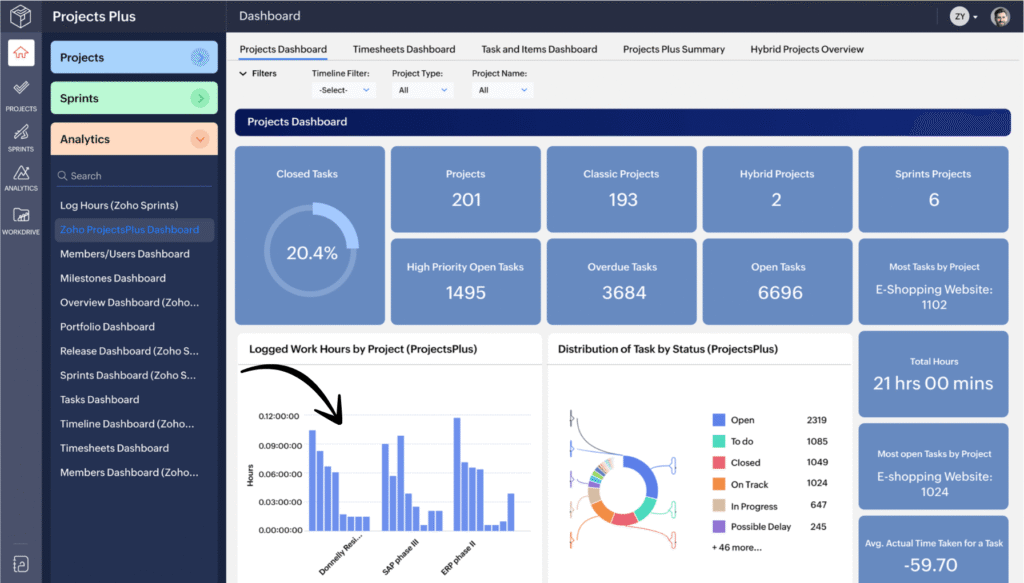Screen dimensions: 1024x583
Task: Click the Projects Plus cube logo
Action: click(21, 16)
